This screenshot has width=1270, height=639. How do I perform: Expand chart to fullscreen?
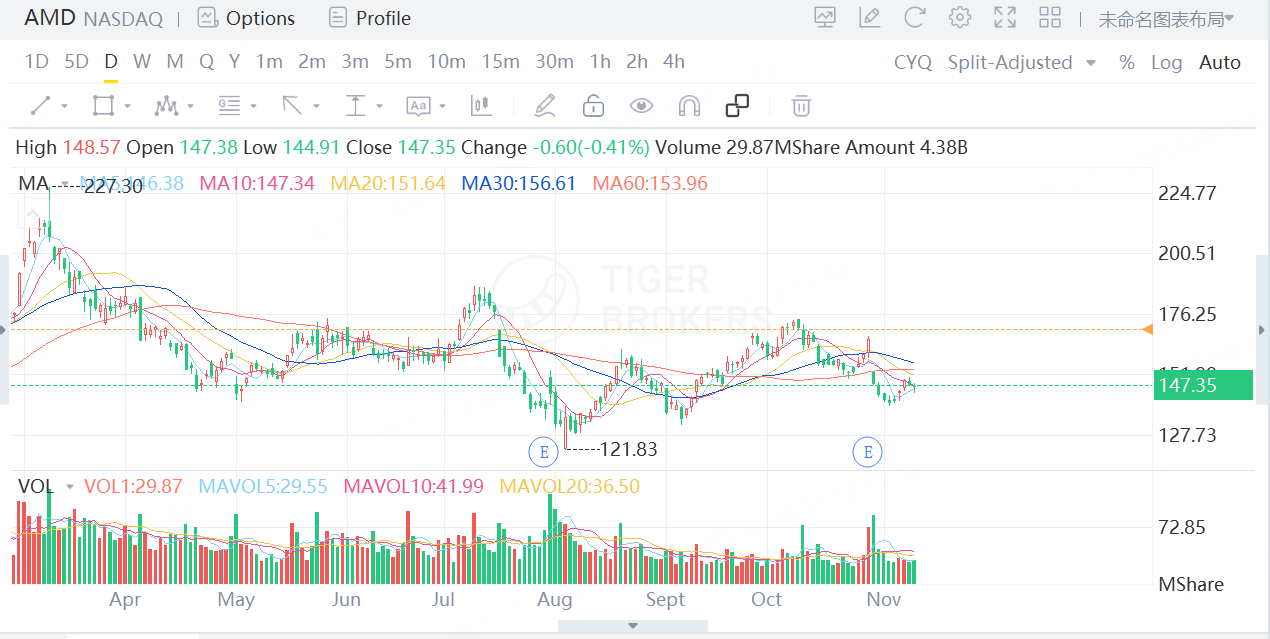tap(1005, 17)
